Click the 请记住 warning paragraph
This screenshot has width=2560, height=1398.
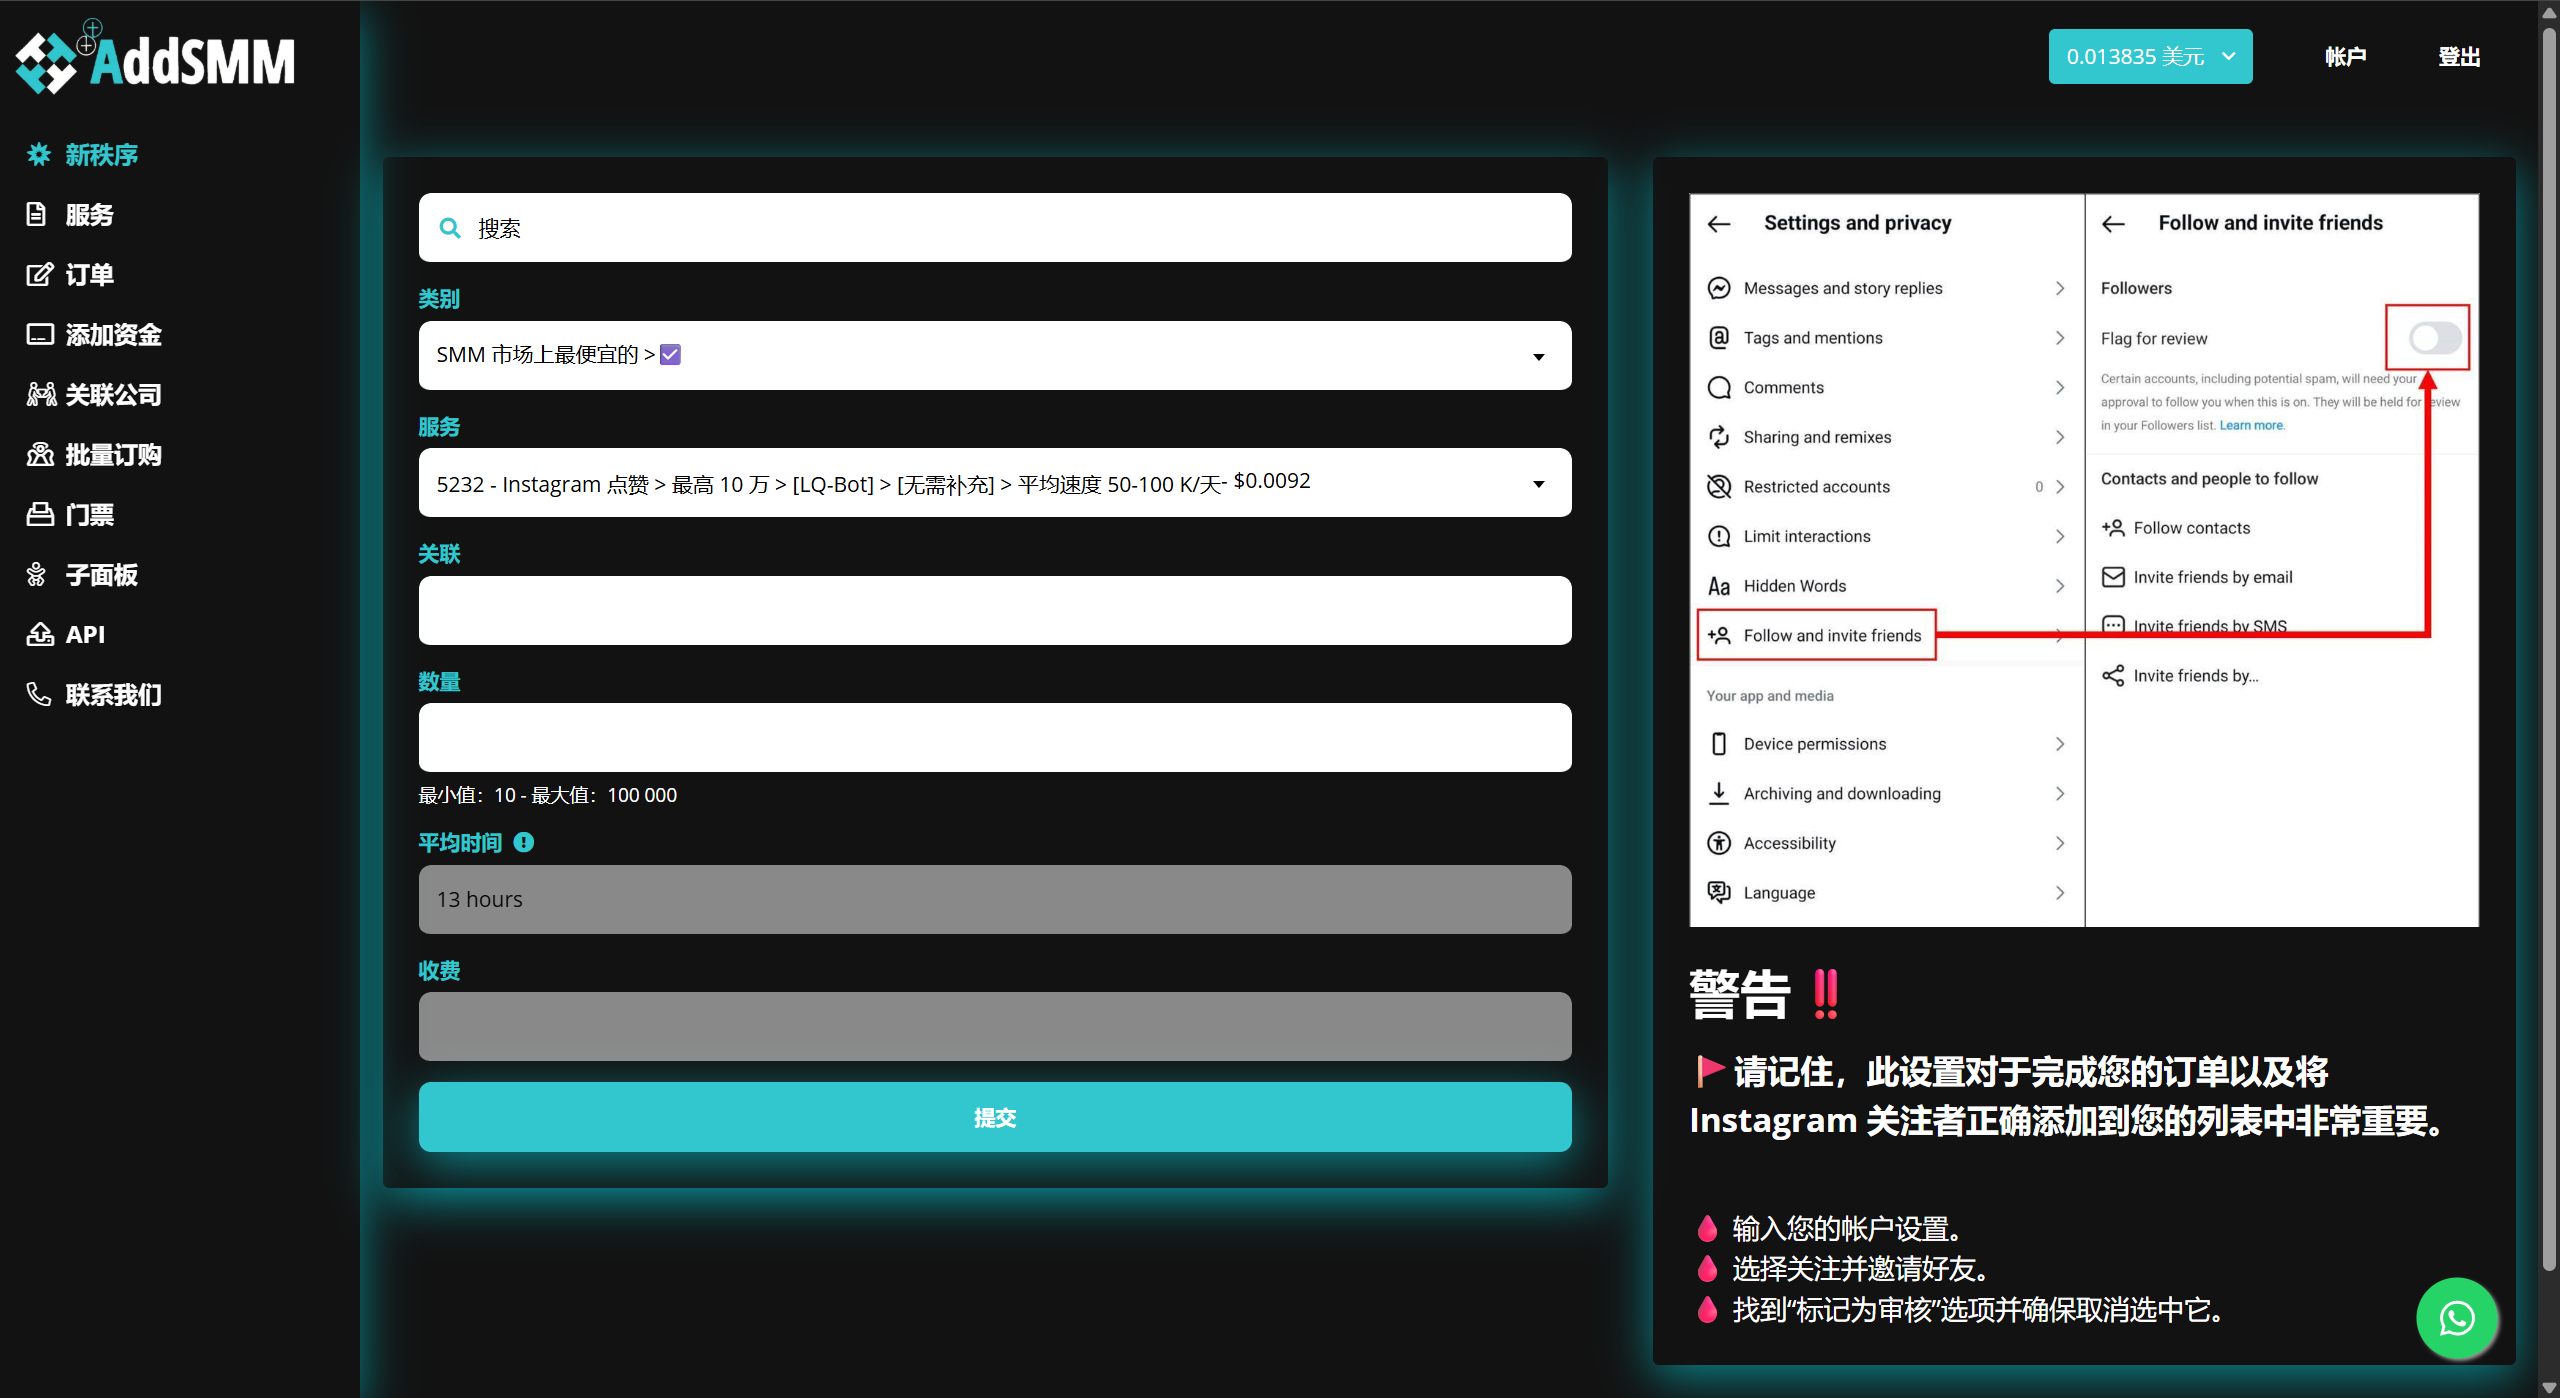coord(2068,1096)
